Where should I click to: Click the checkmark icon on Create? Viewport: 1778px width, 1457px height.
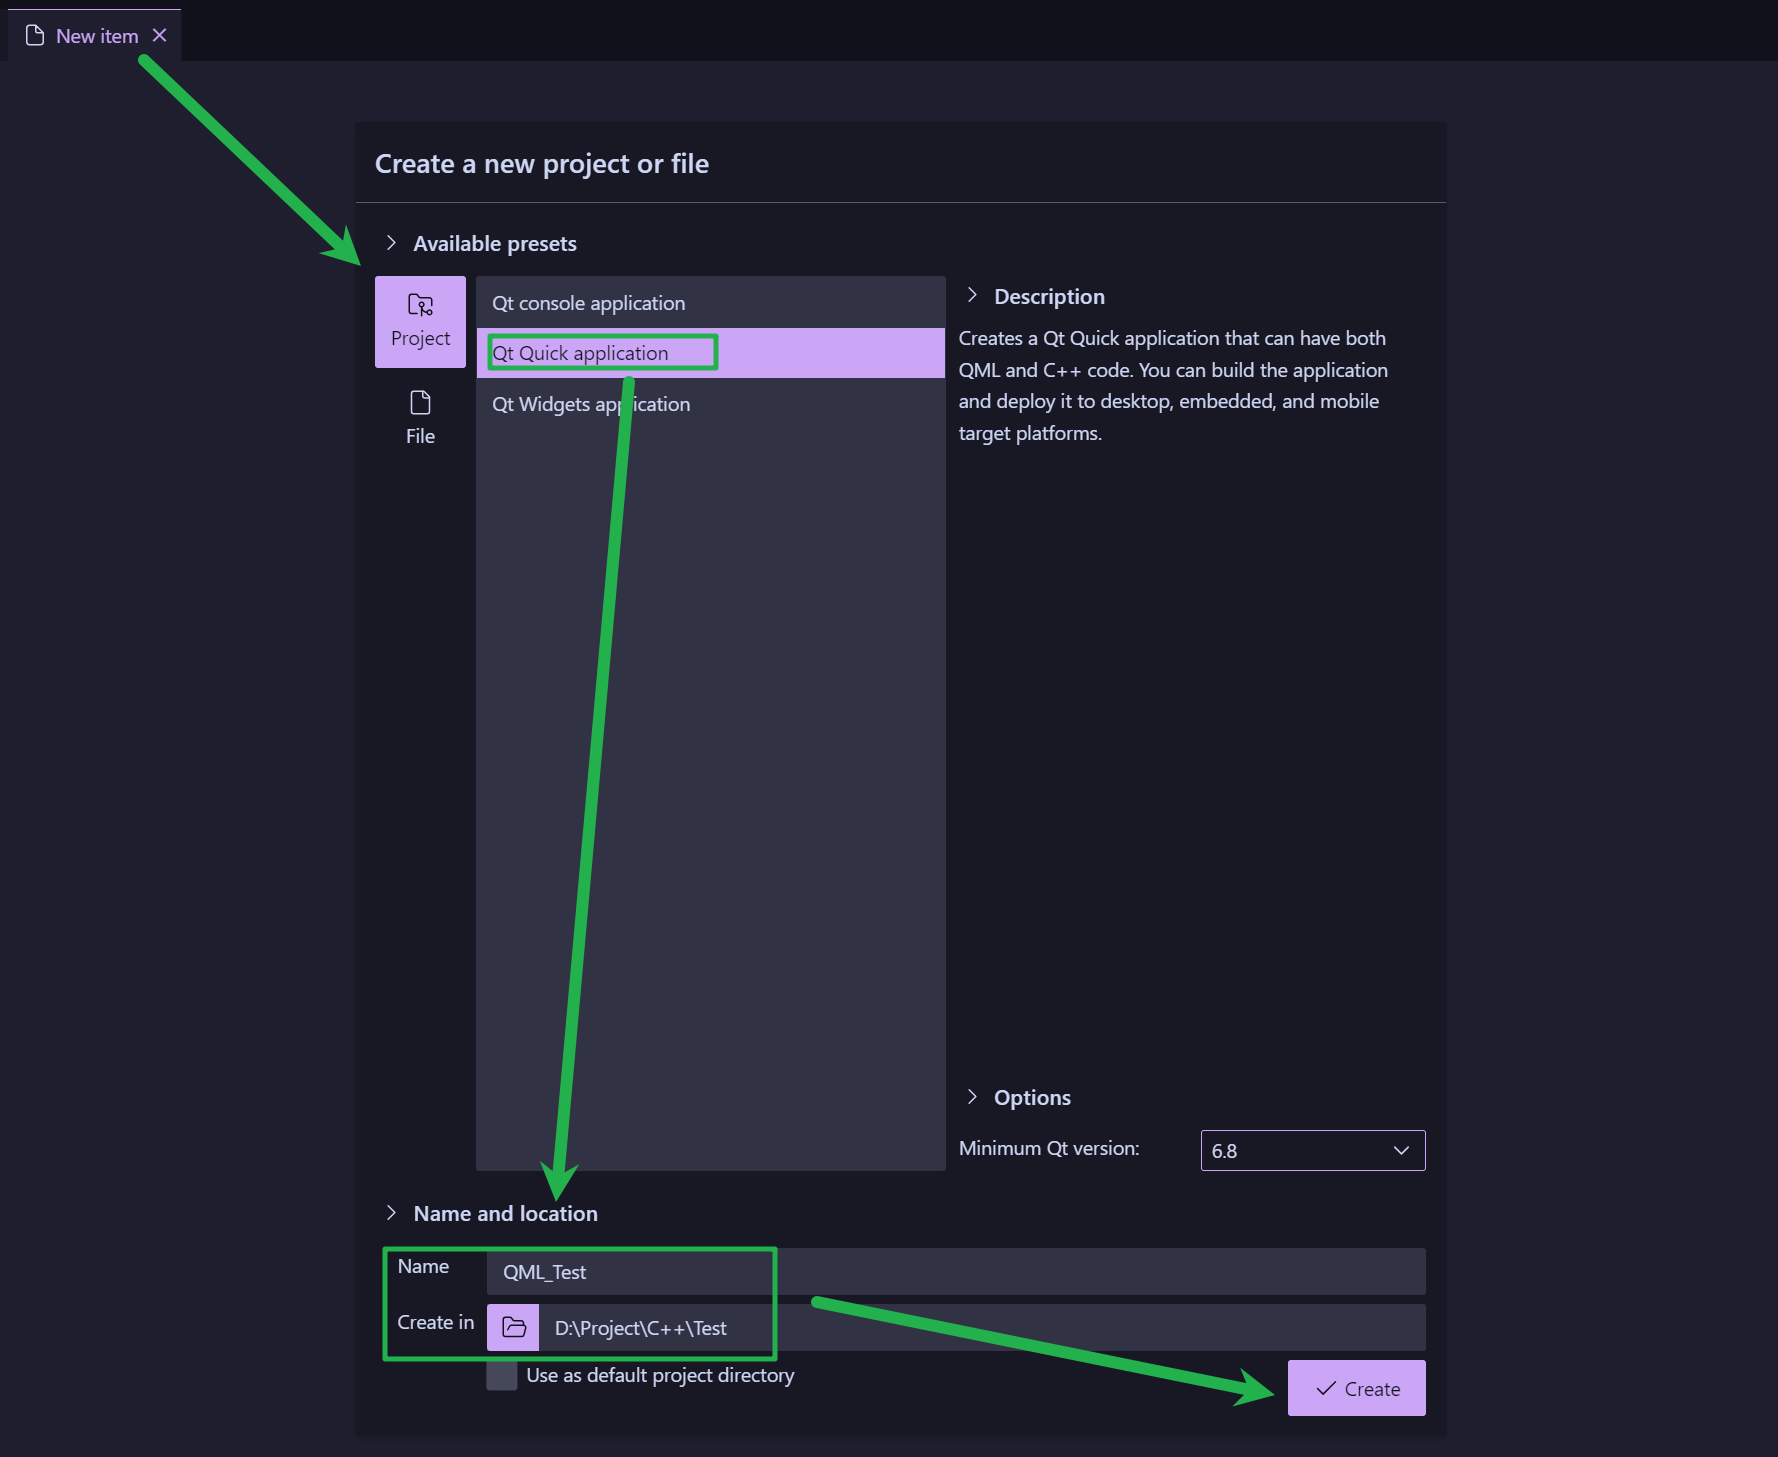point(1326,1388)
